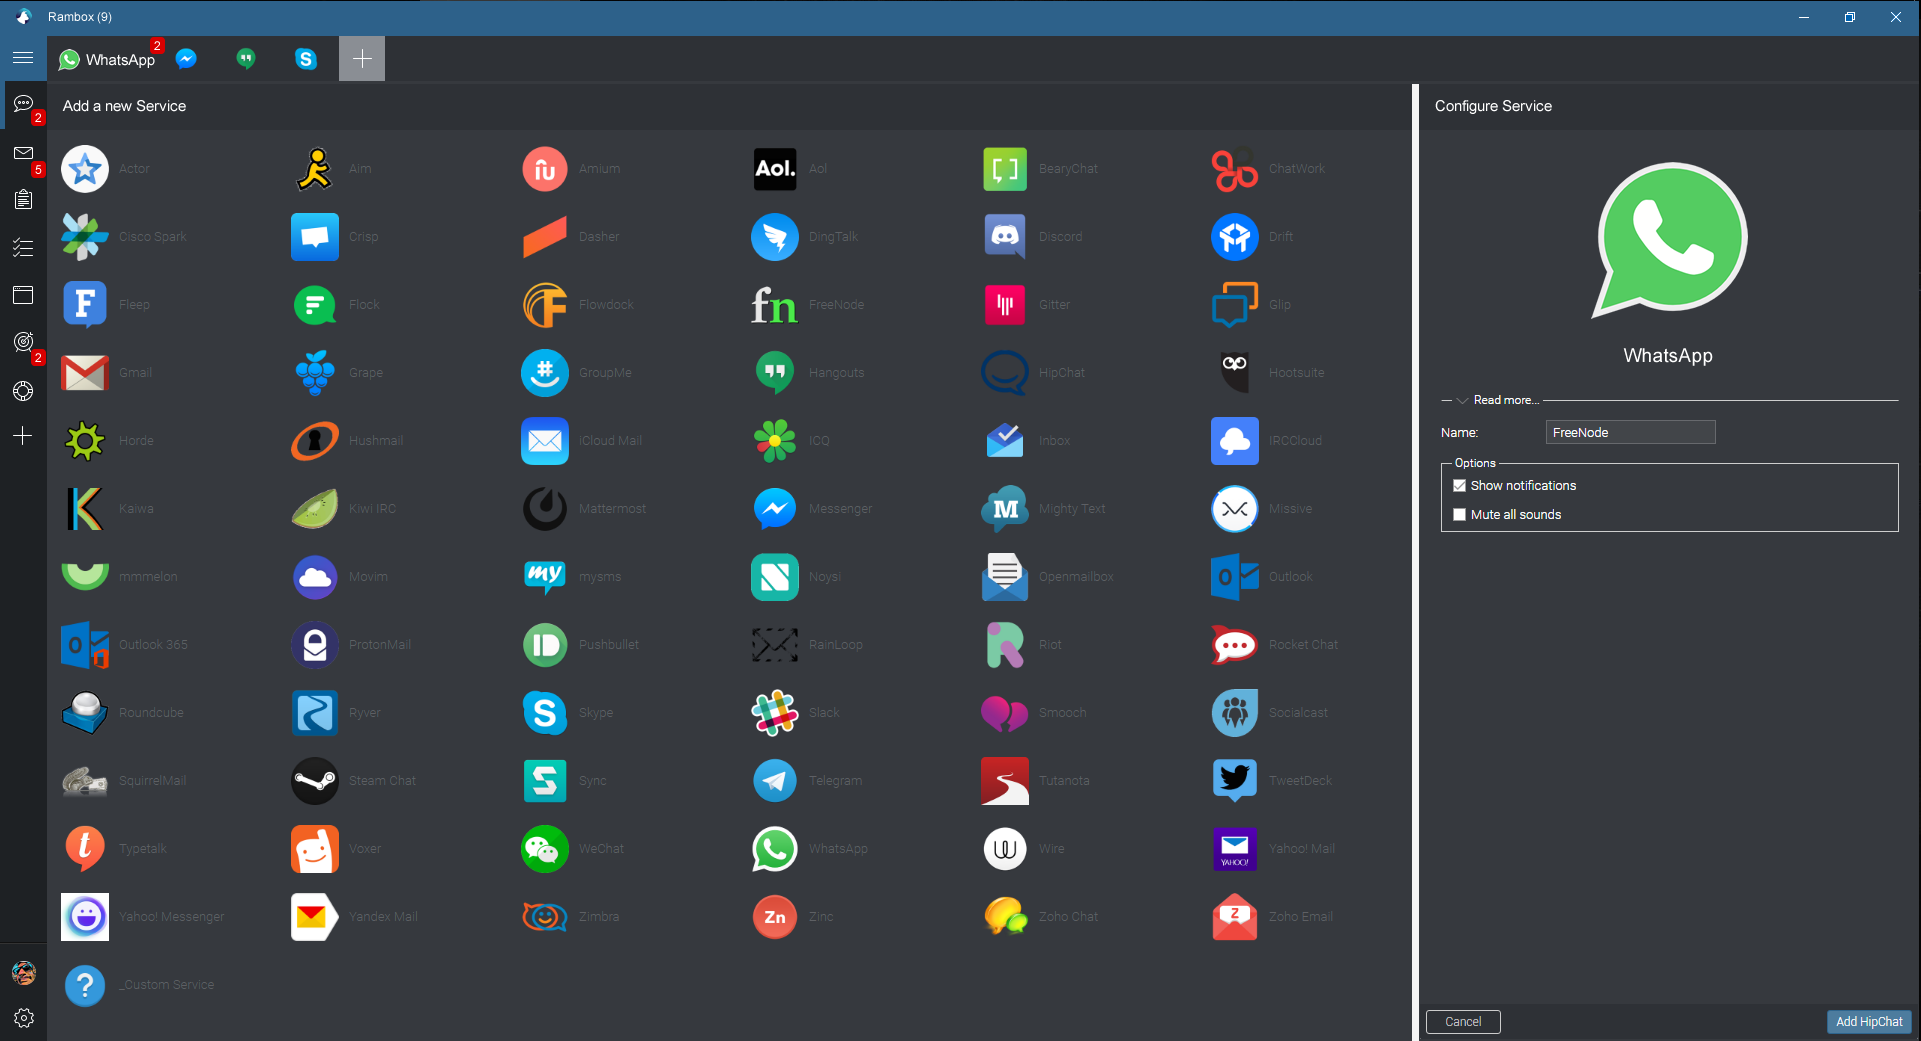The height and width of the screenshot is (1041, 1921).
Task: Choose the HipChat service icon
Action: pos(1005,373)
